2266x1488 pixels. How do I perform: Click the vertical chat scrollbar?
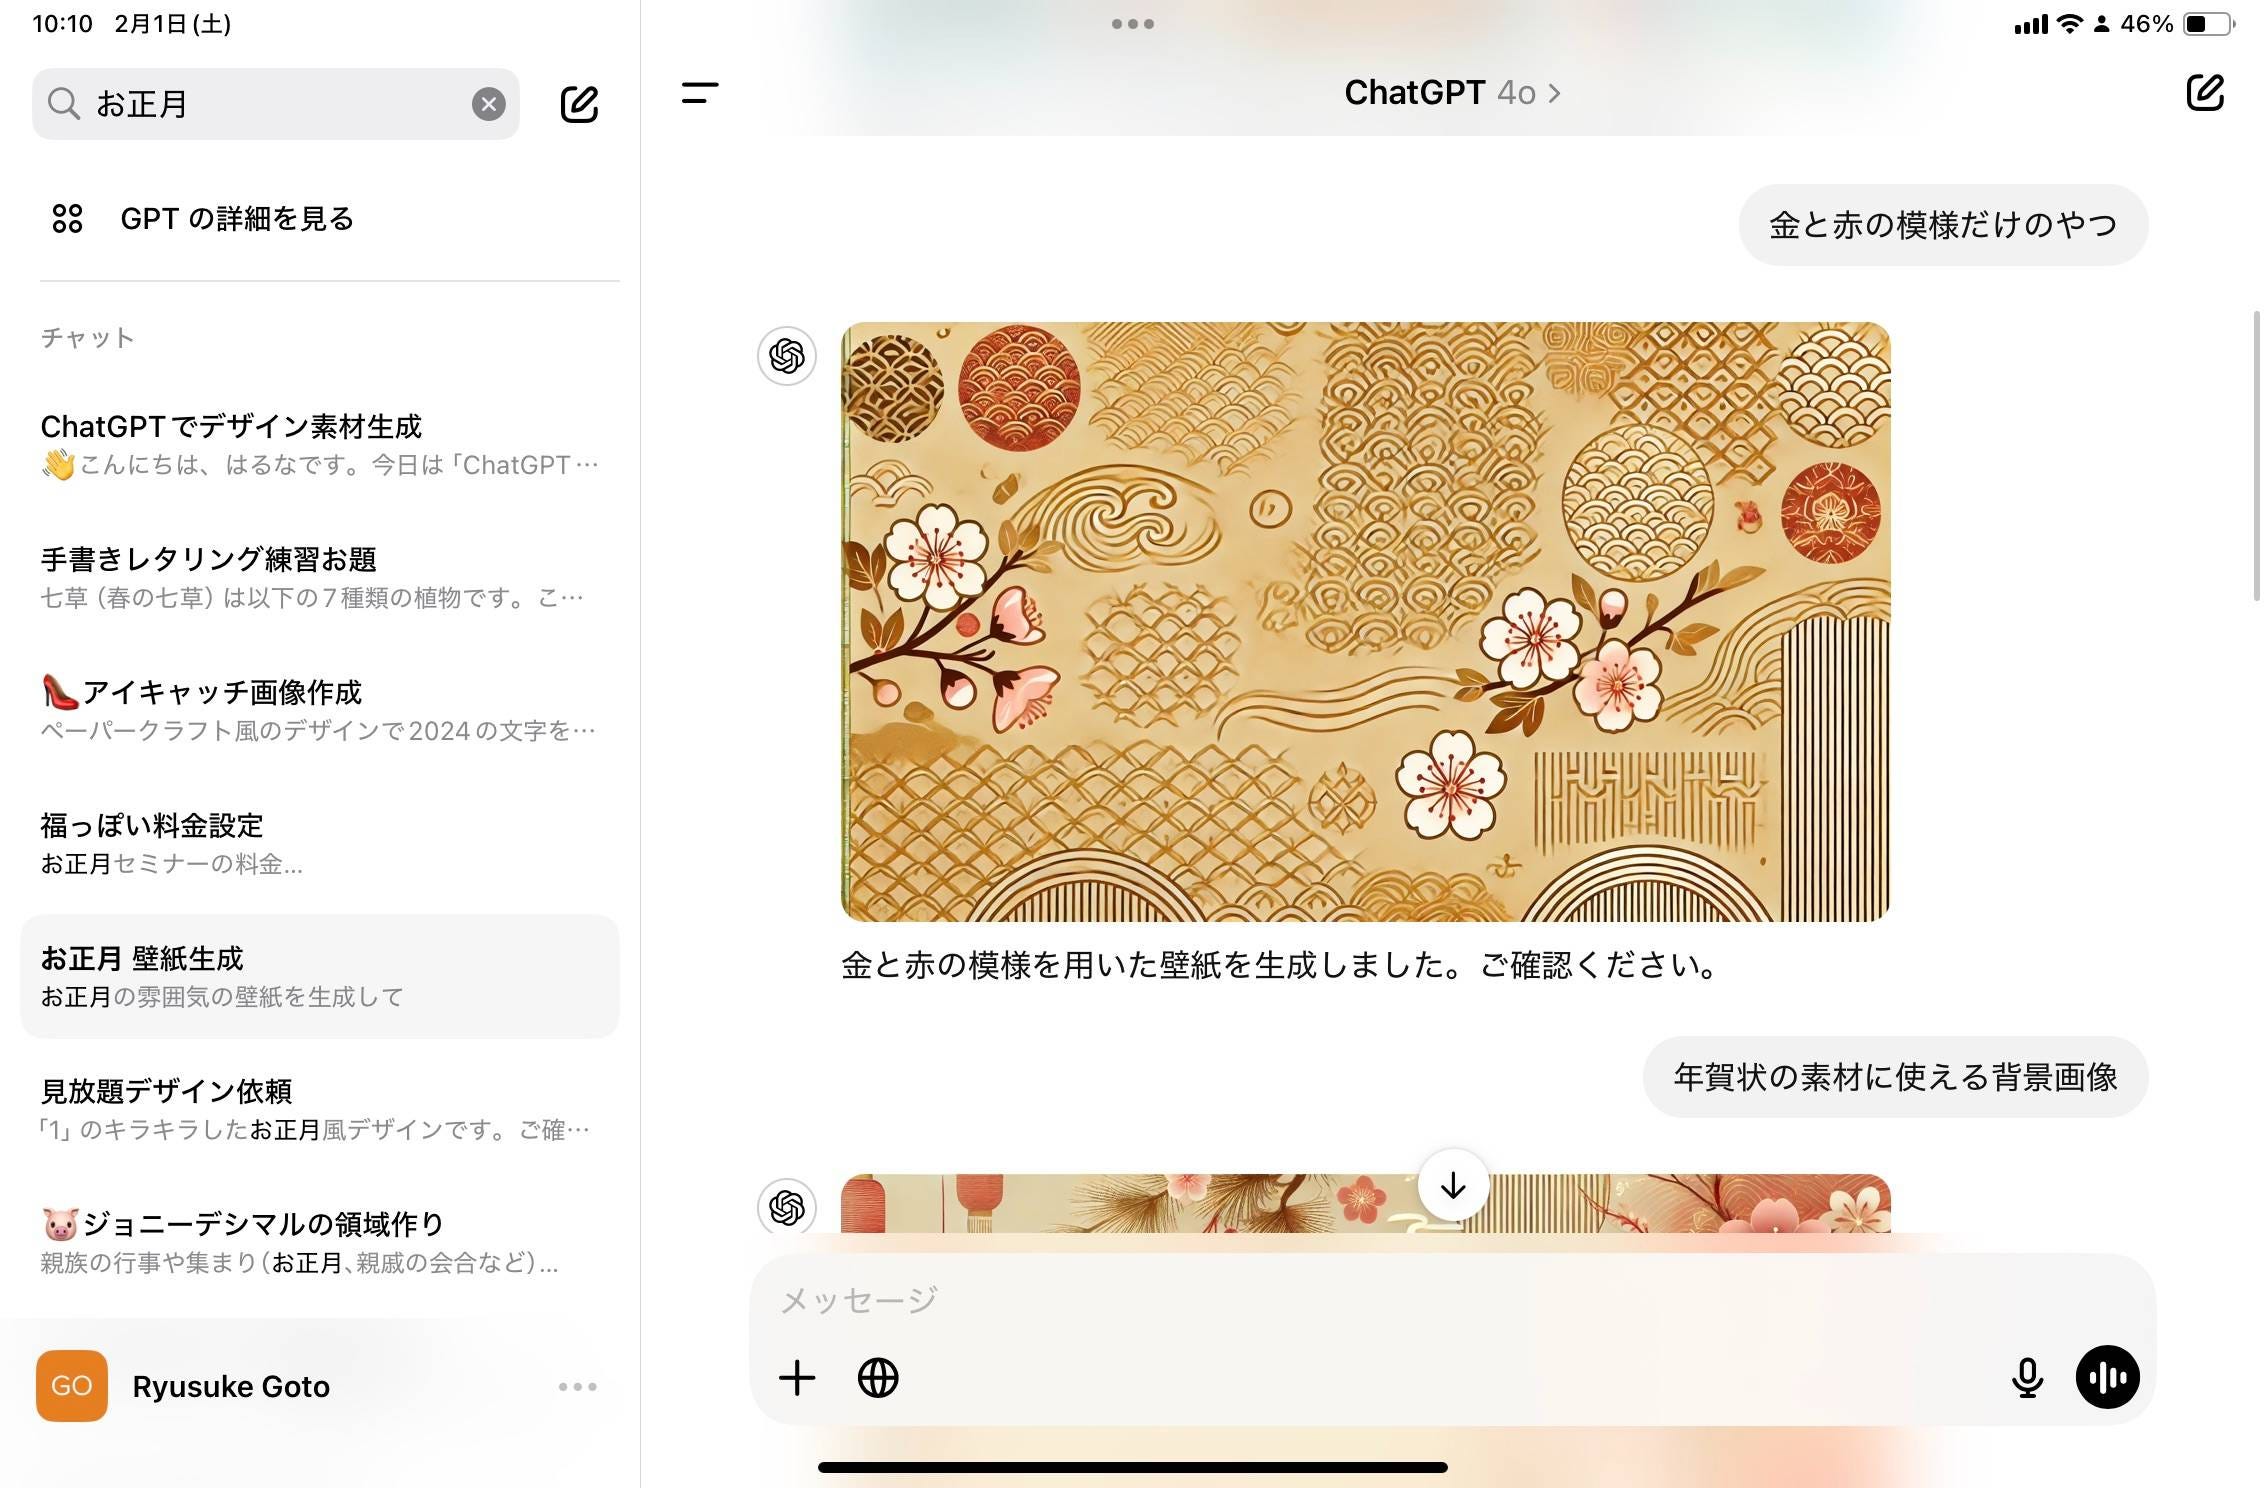click(x=2256, y=456)
